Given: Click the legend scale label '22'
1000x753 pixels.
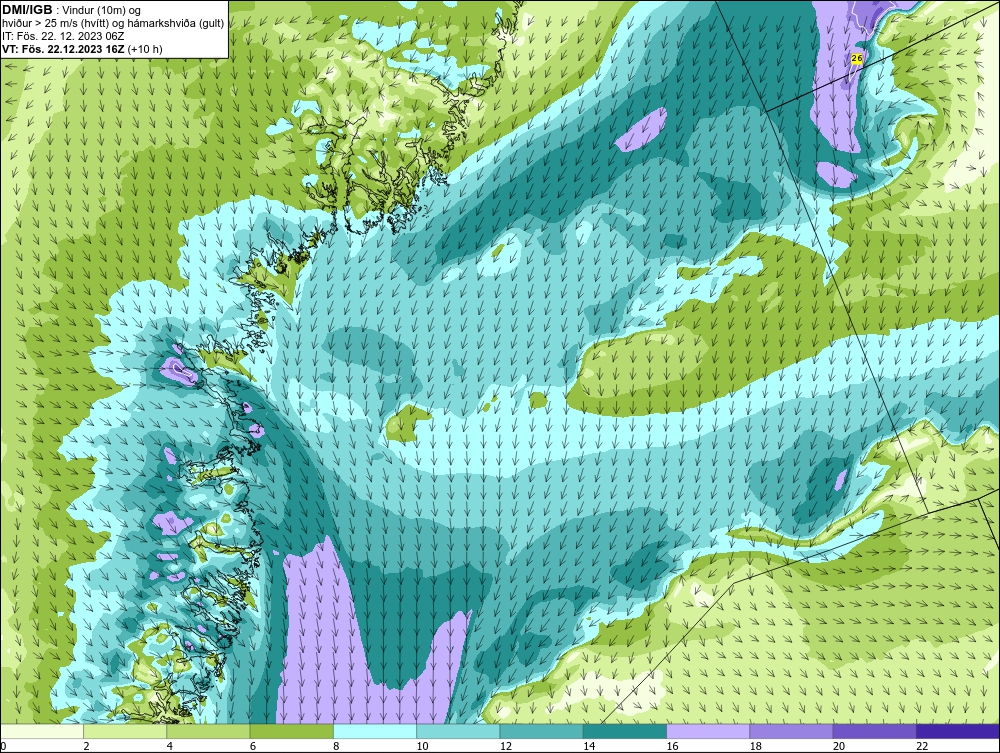Looking at the screenshot, I should [x=922, y=746].
